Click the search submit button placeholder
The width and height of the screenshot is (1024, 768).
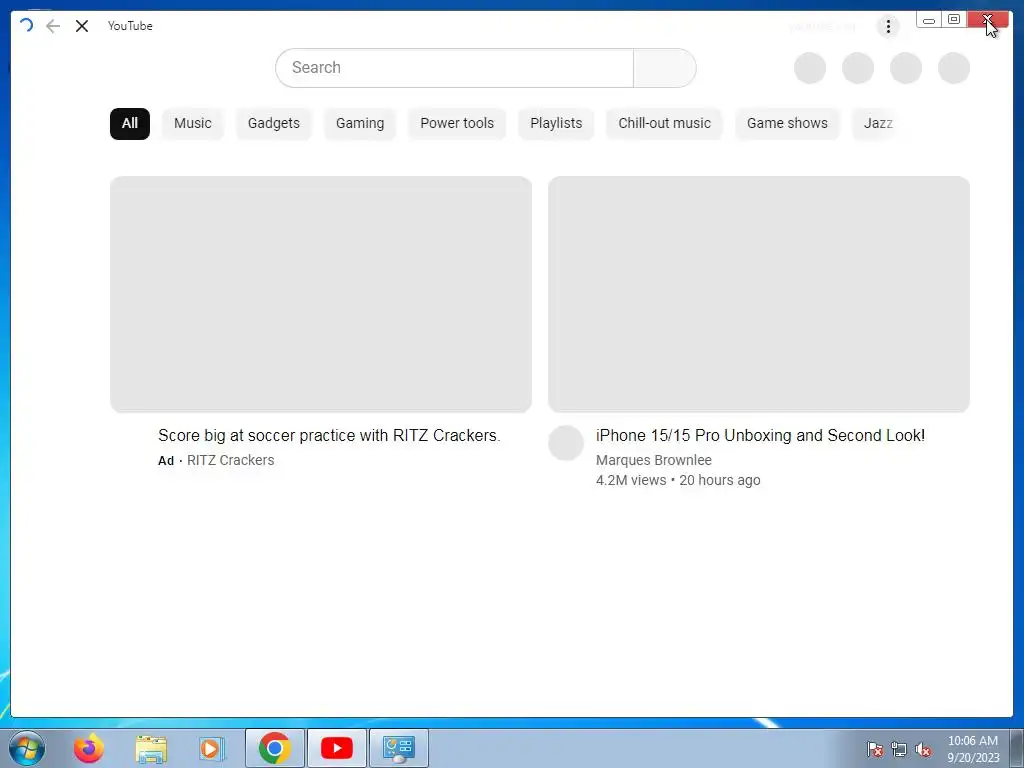tap(664, 67)
